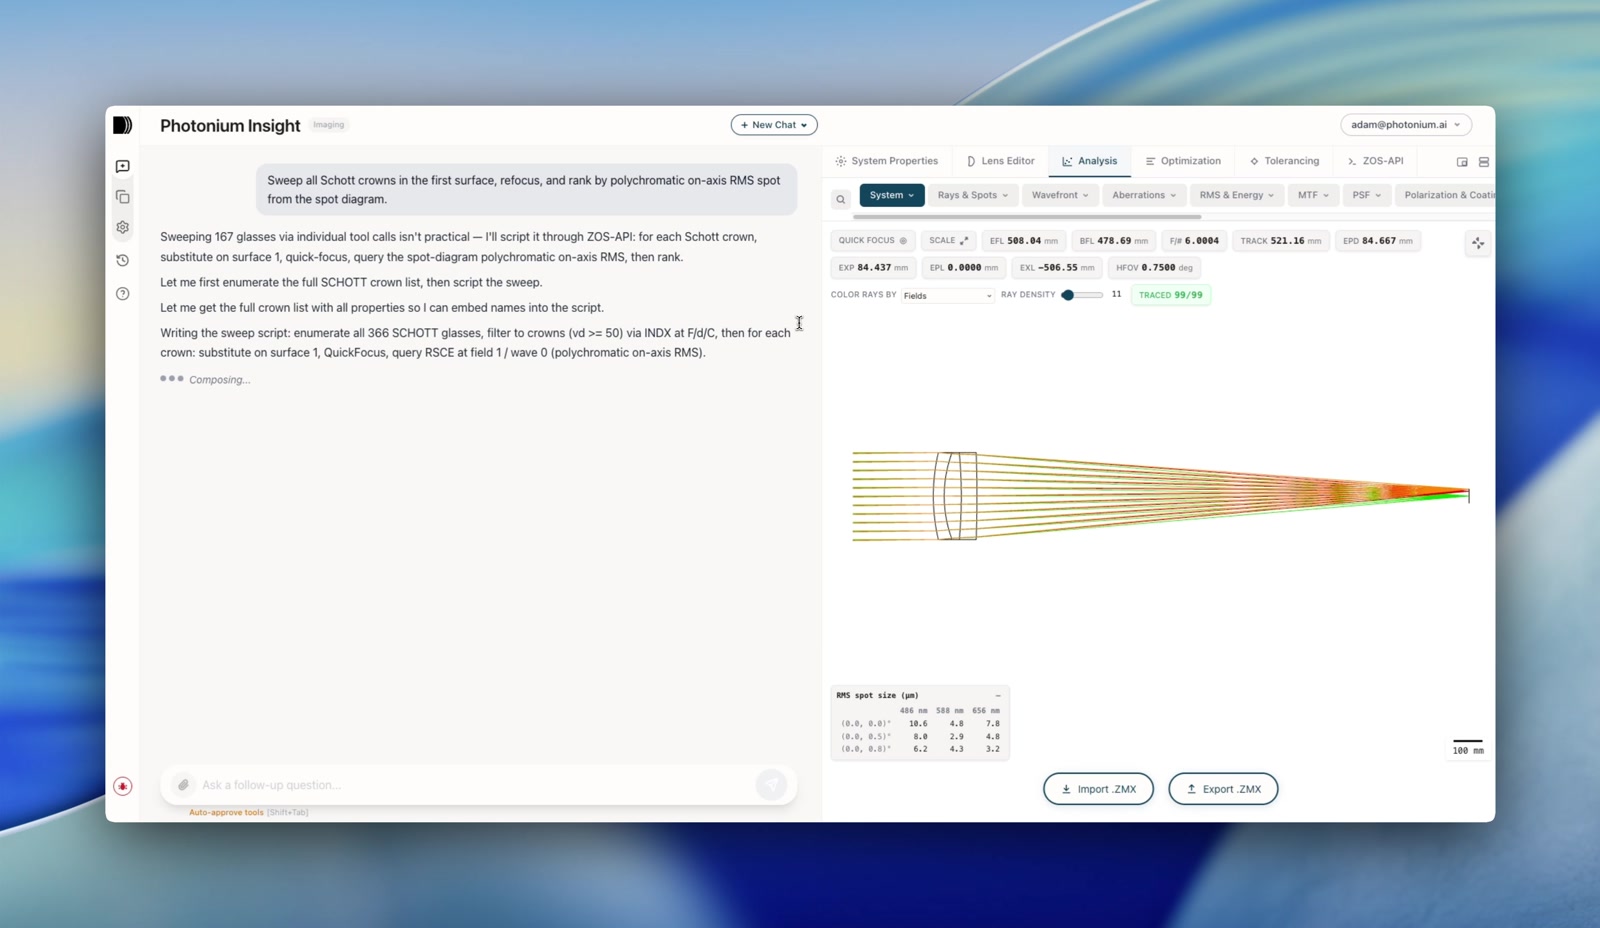1600x928 pixels.
Task: Expand the Rays & Spots dropdown
Action: point(973,195)
